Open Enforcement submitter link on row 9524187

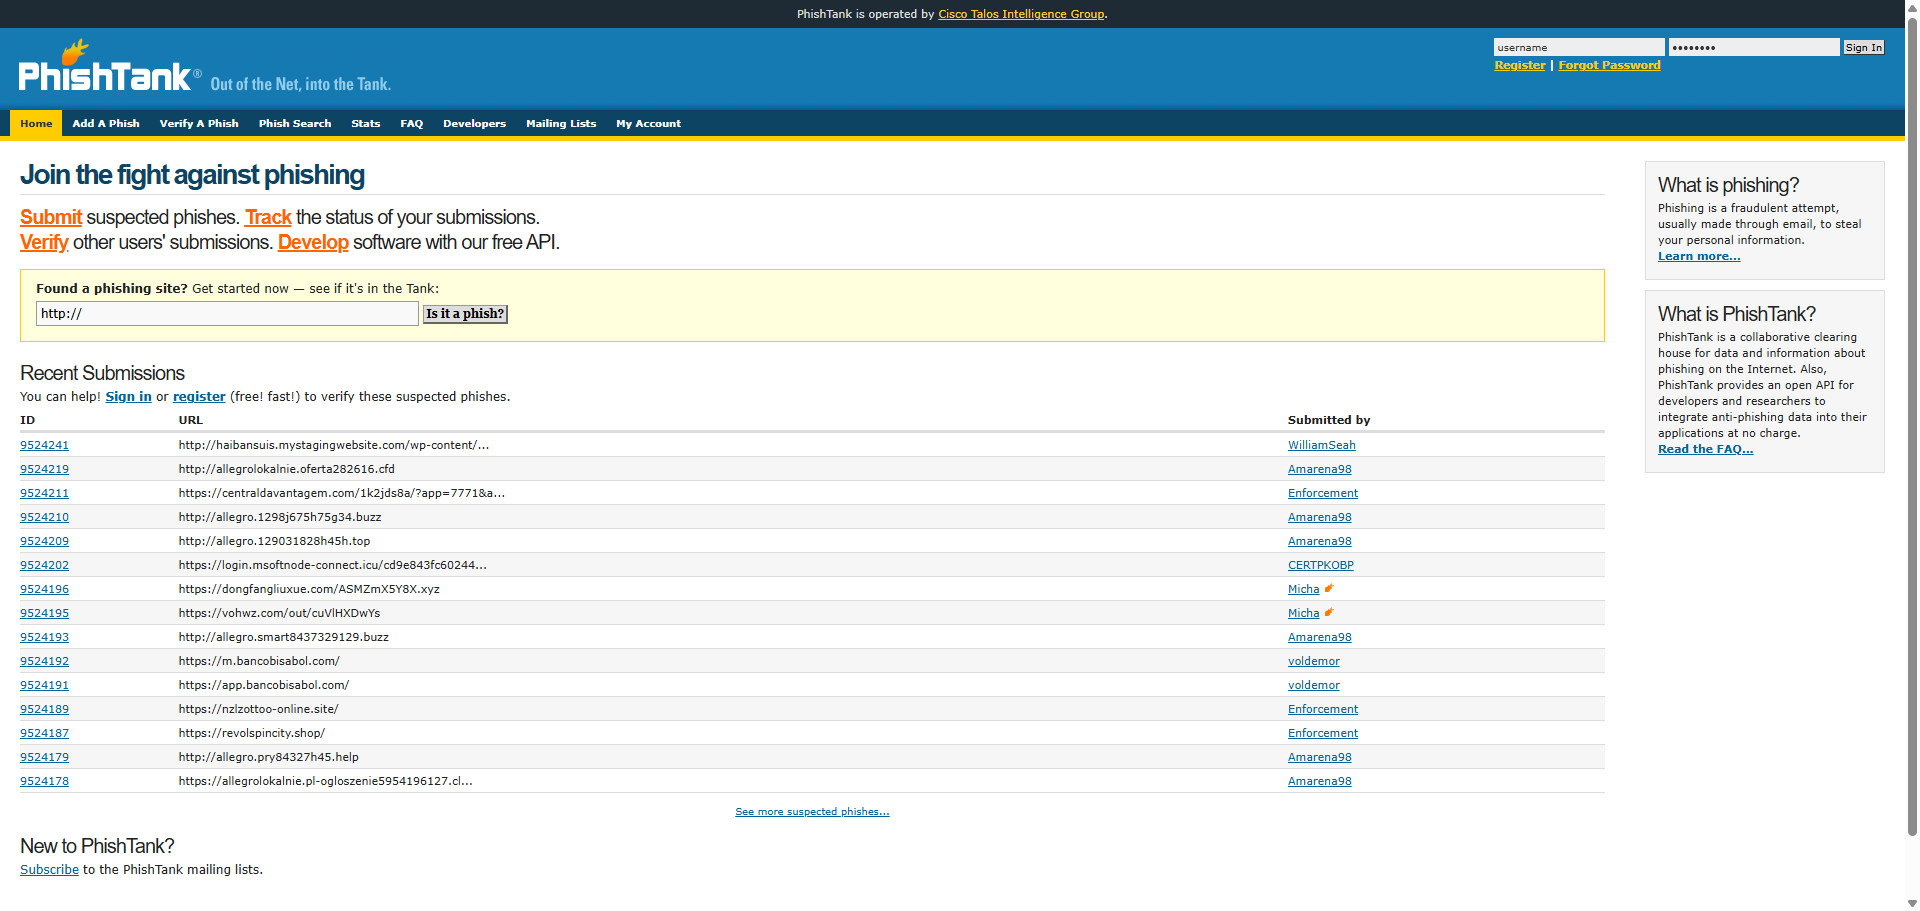pos(1323,733)
